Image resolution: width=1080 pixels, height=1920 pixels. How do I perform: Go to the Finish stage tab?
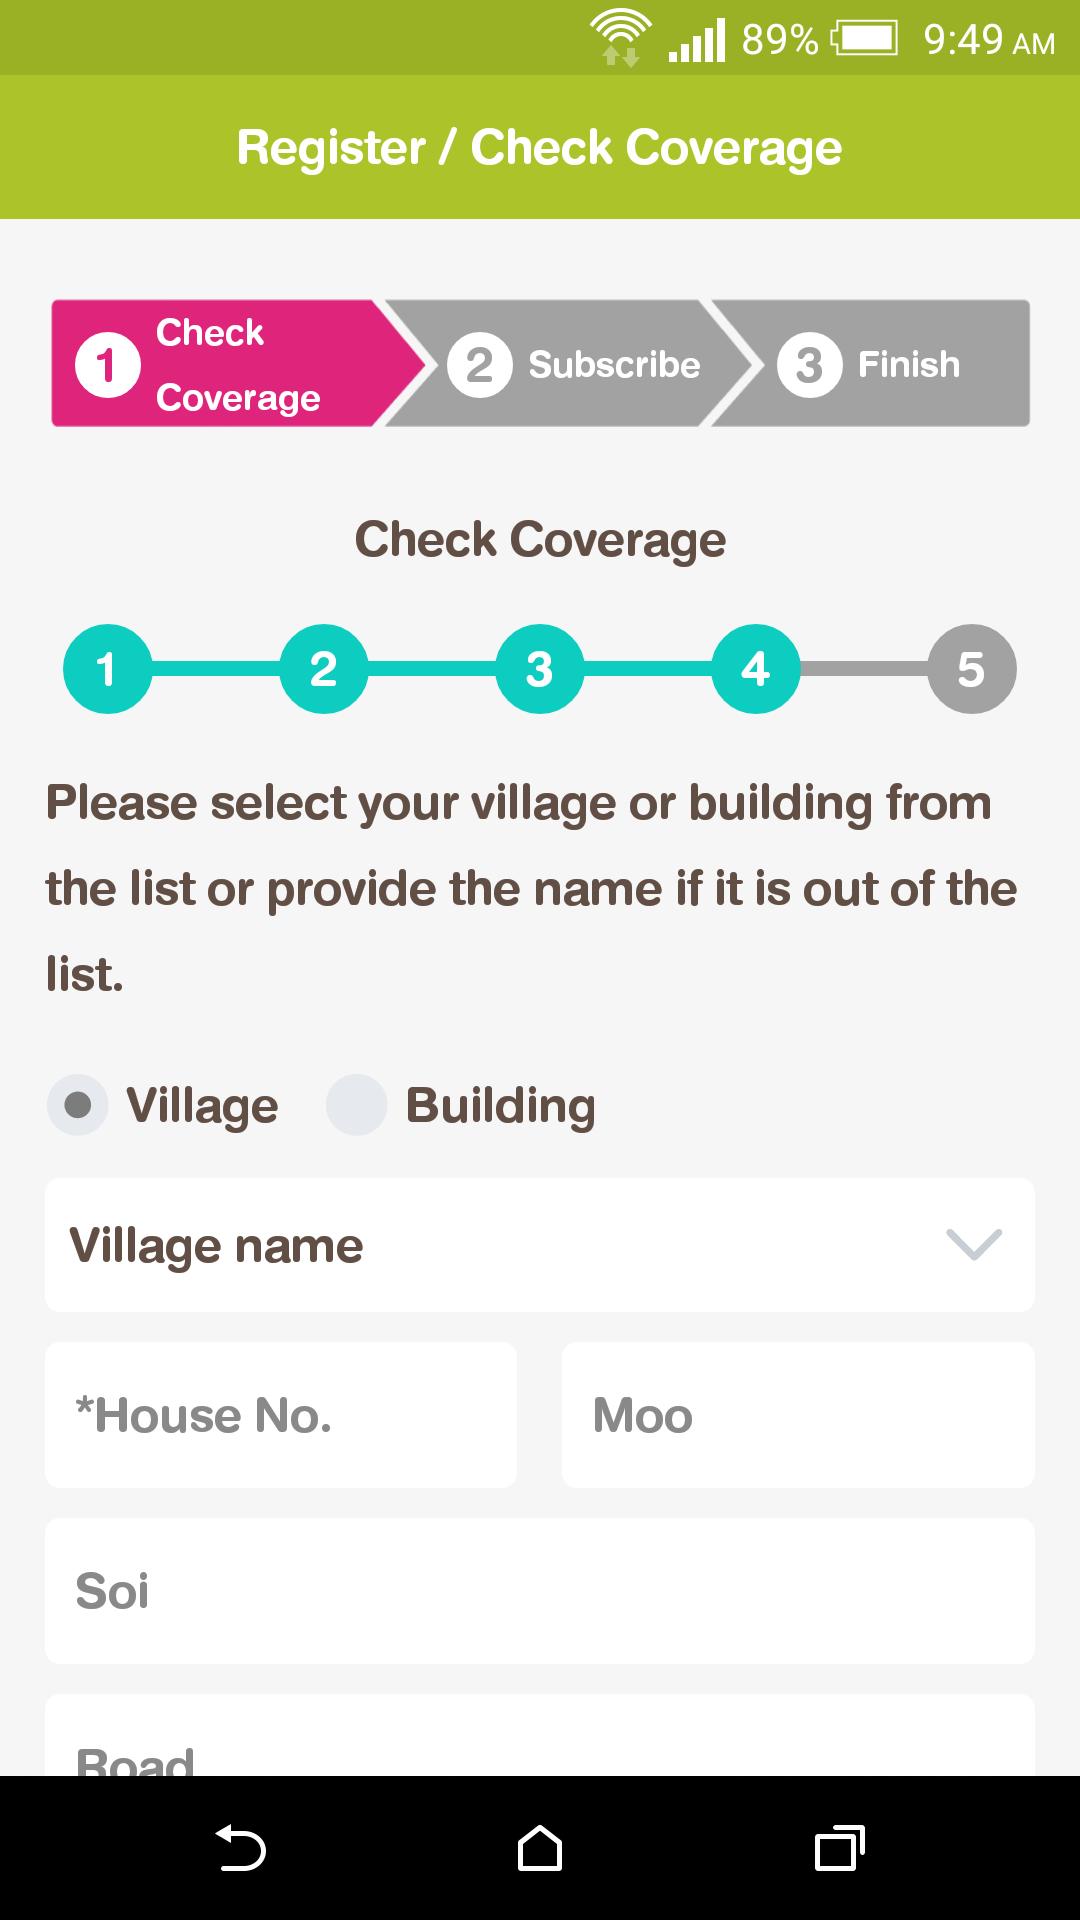coord(880,364)
